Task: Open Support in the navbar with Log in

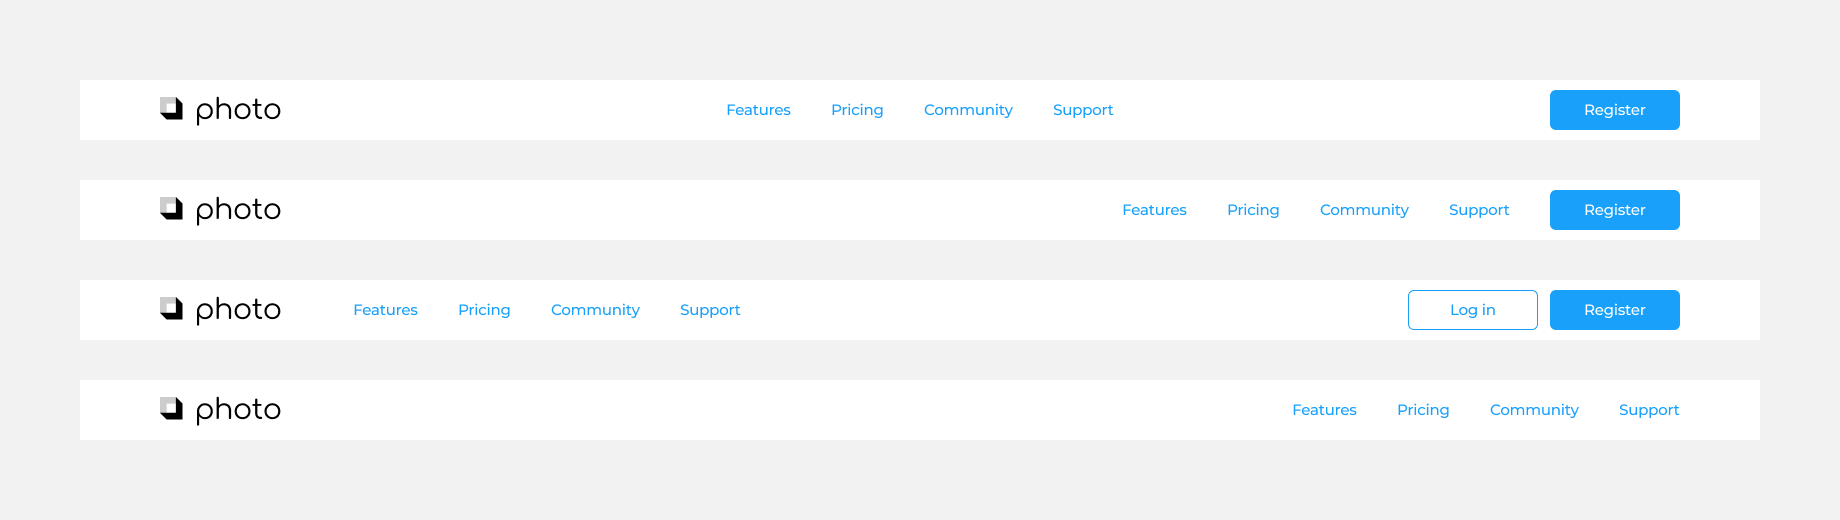Action: point(710,310)
